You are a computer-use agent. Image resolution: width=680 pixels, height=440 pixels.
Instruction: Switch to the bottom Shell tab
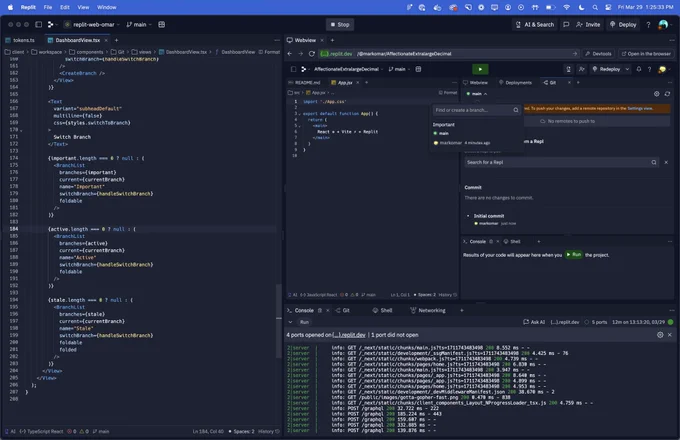(382, 310)
